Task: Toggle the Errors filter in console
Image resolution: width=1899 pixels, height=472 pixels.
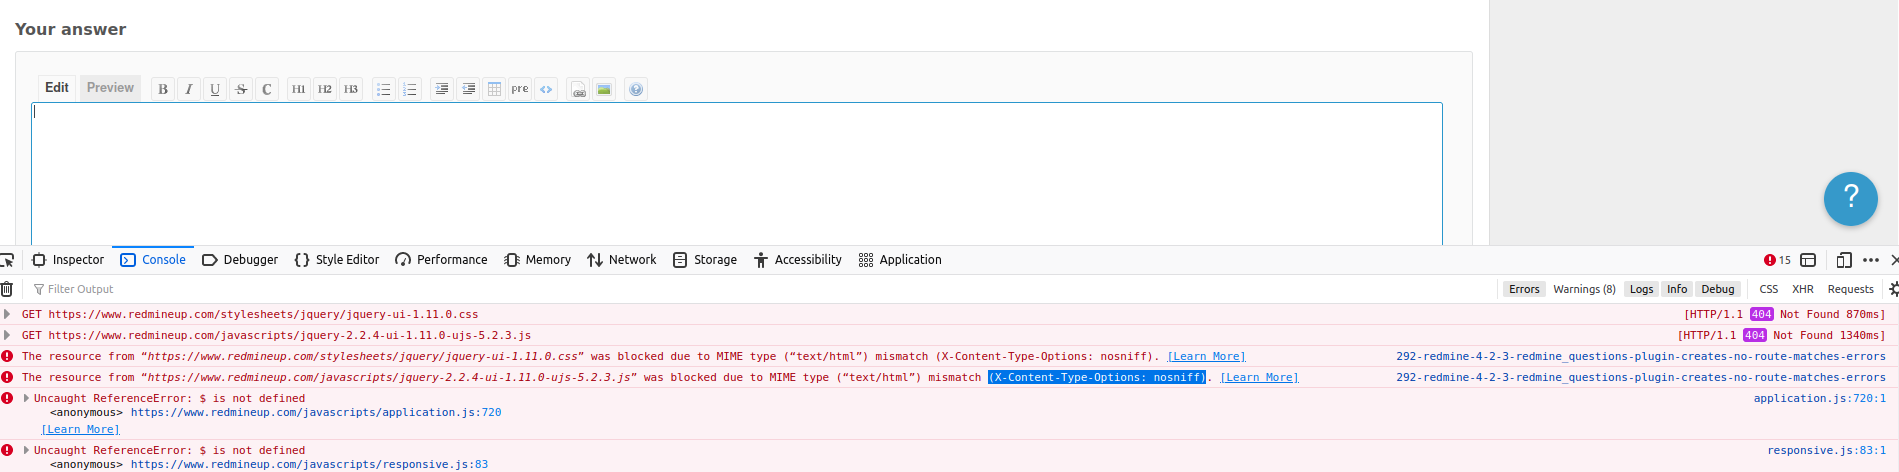Action: pos(1524,289)
